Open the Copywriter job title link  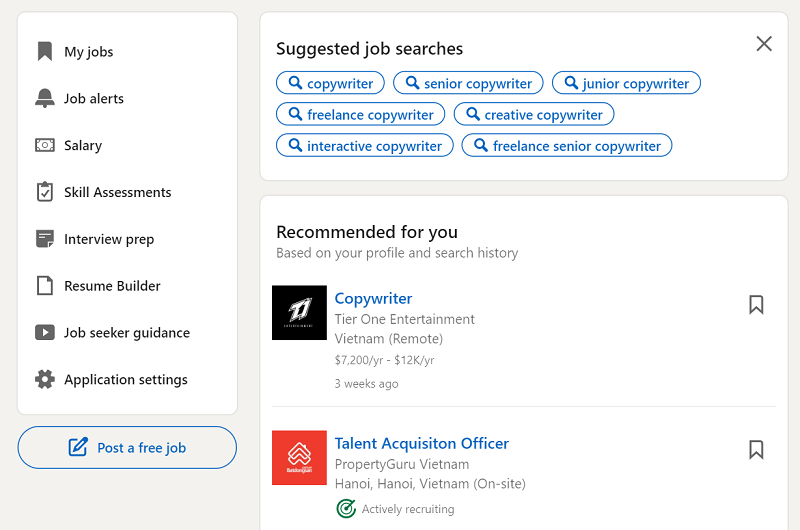(x=373, y=298)
